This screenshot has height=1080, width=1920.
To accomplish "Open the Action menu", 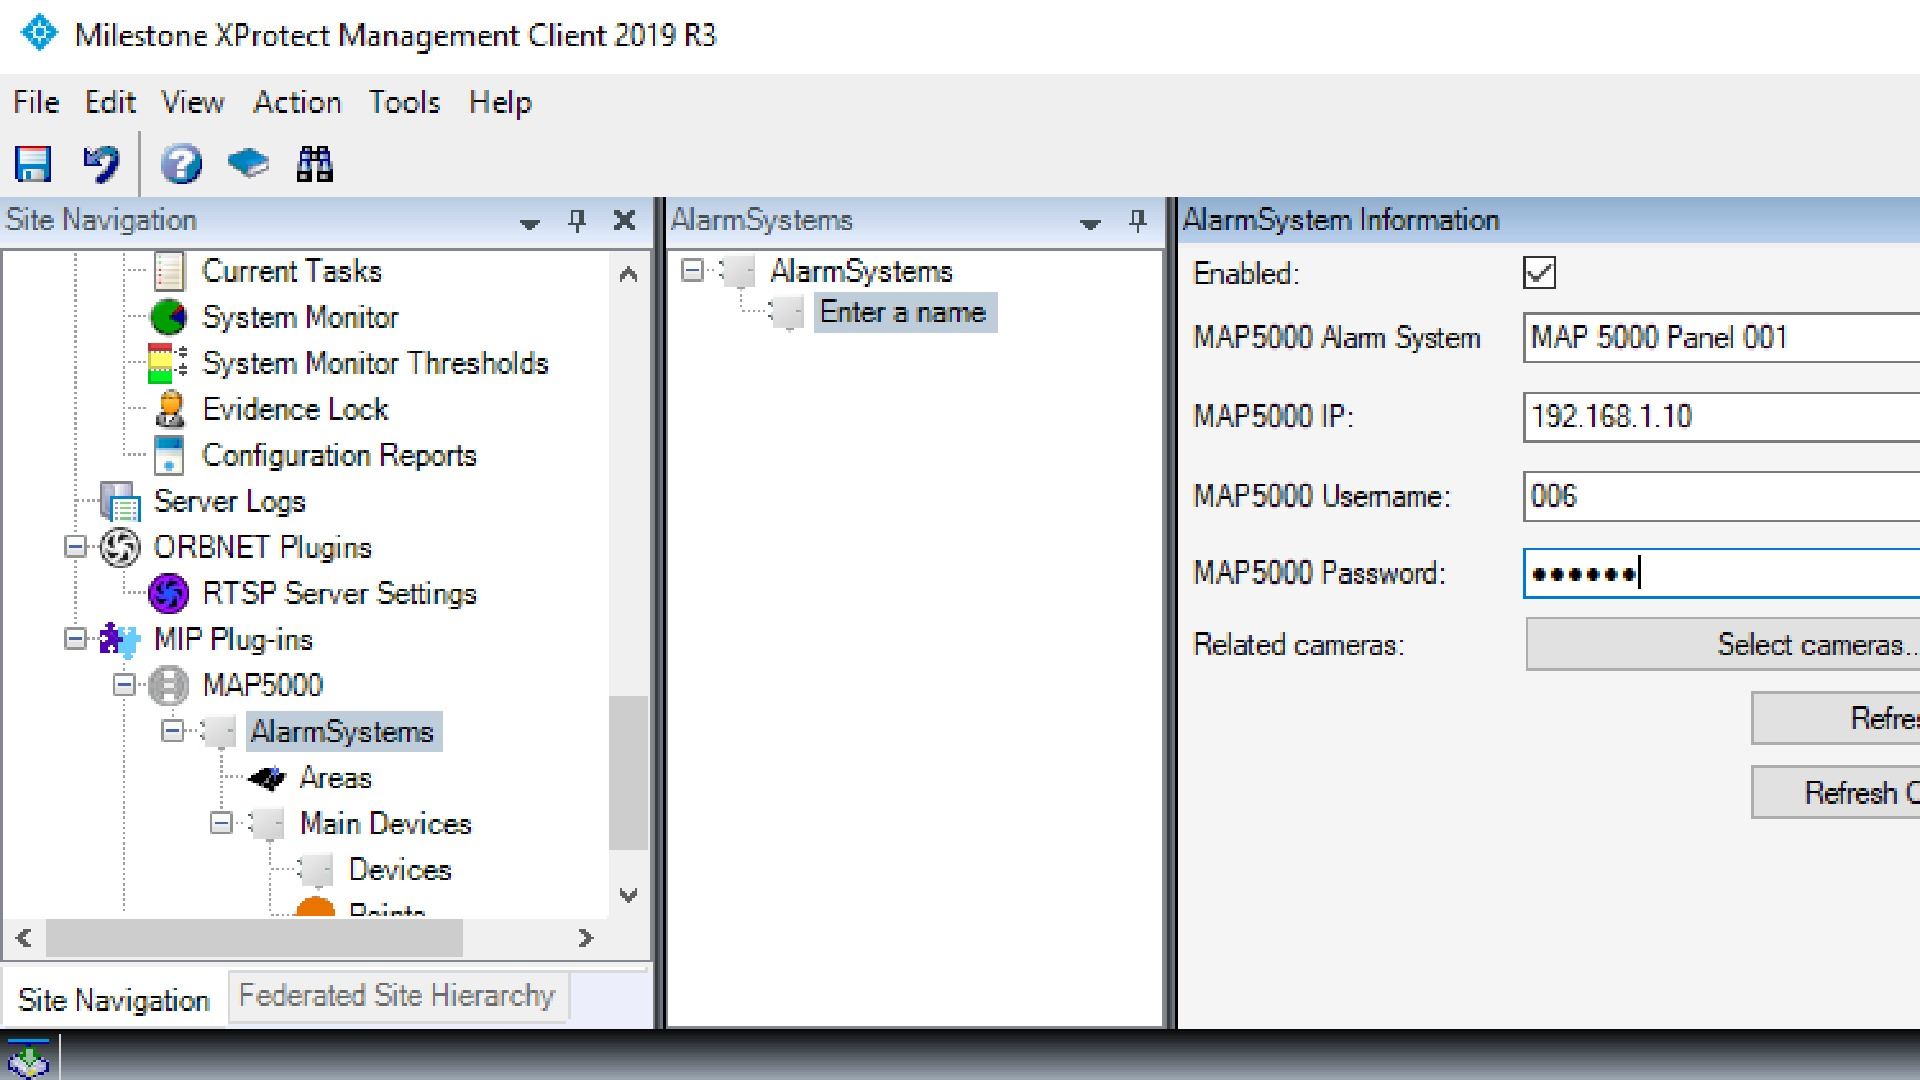I will click(297, 102).
